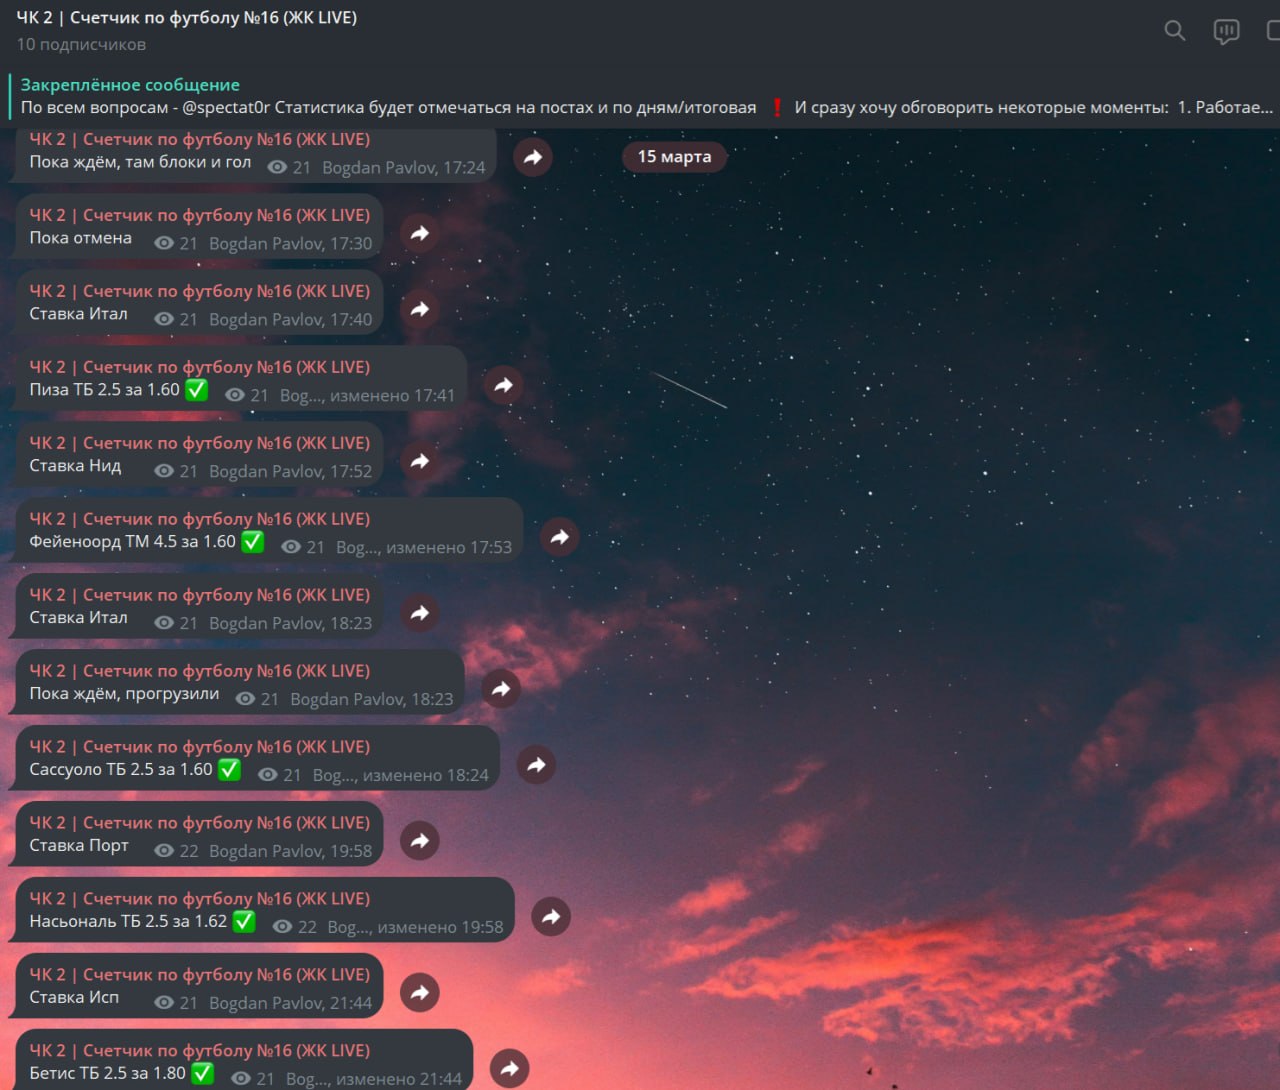The image size is (1280, 1090).
Task: Open source channel link in 'Ставка Порт' message
Action: tap(199, 823)
